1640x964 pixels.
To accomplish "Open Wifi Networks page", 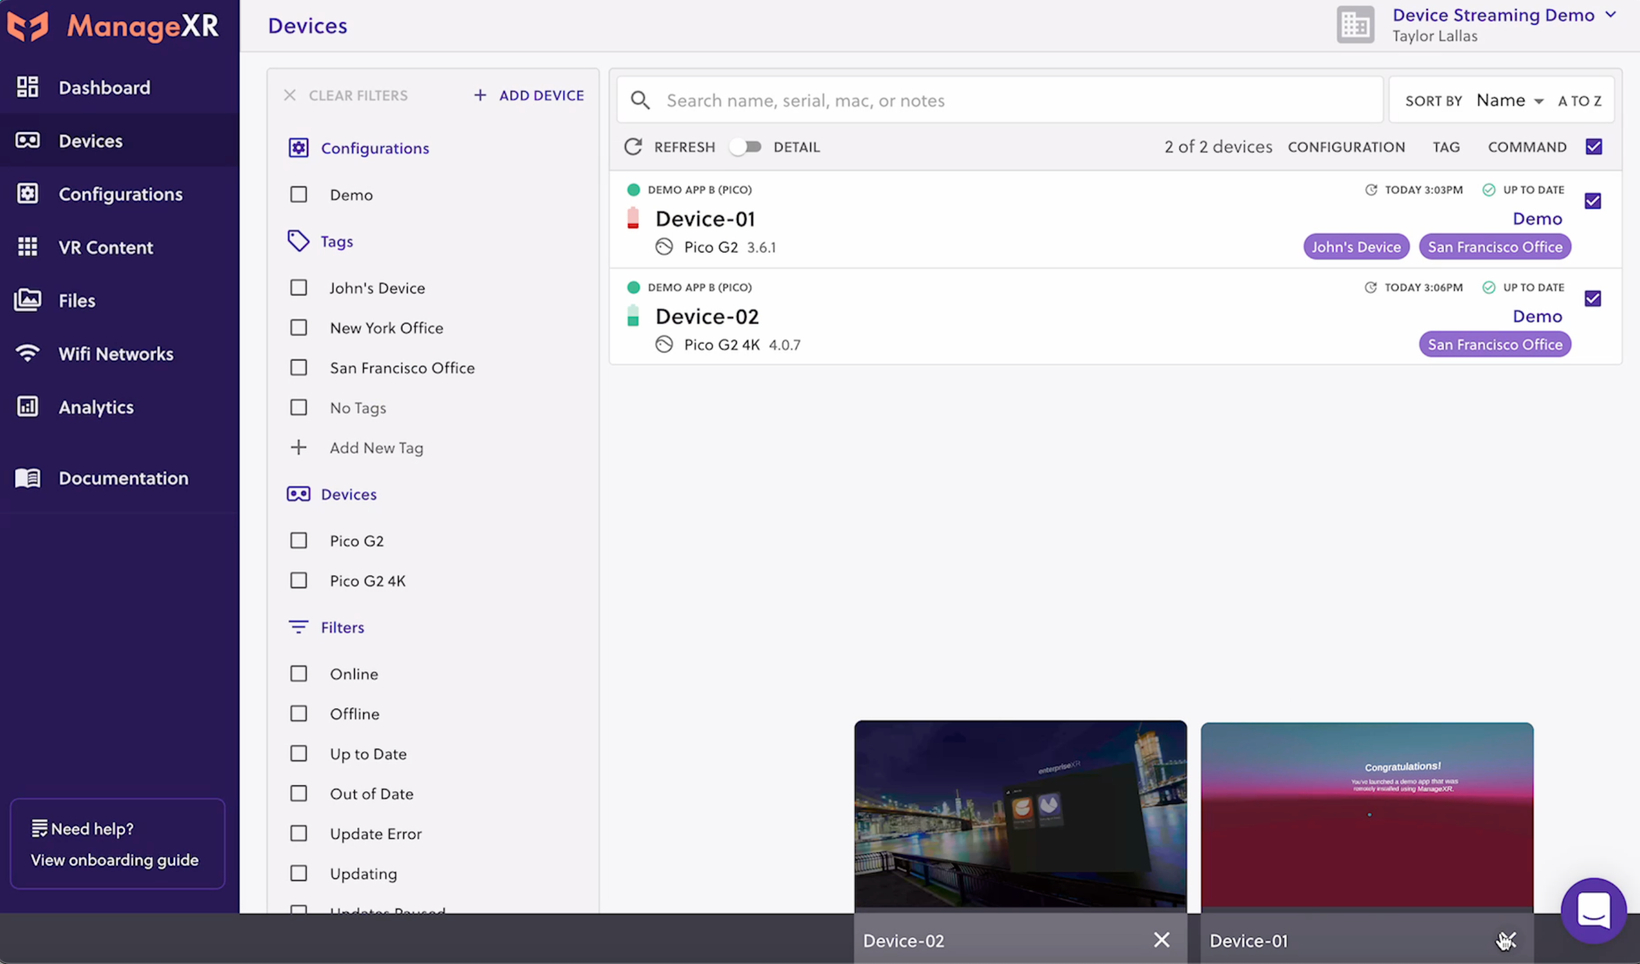I will (x=115, y=354).
